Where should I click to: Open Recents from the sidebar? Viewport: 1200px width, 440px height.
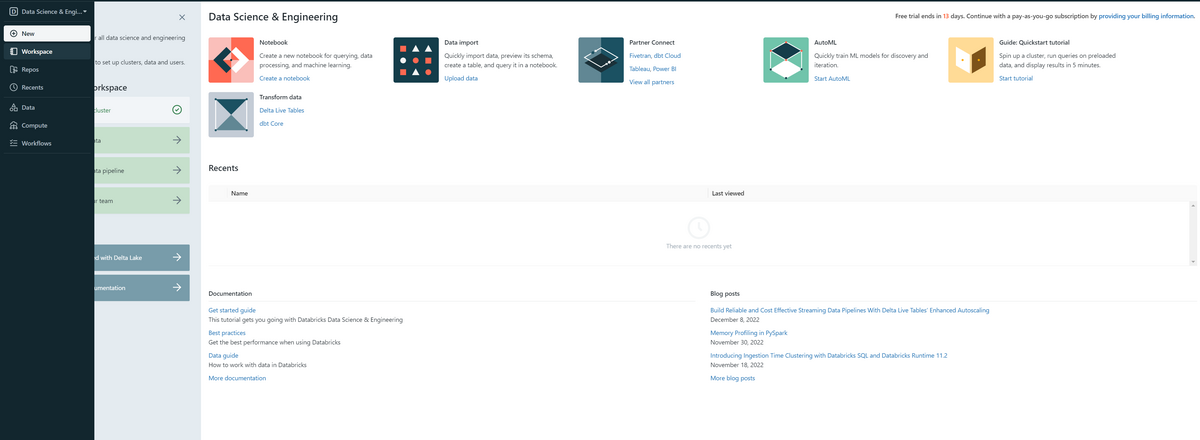(x=47, y=88)
